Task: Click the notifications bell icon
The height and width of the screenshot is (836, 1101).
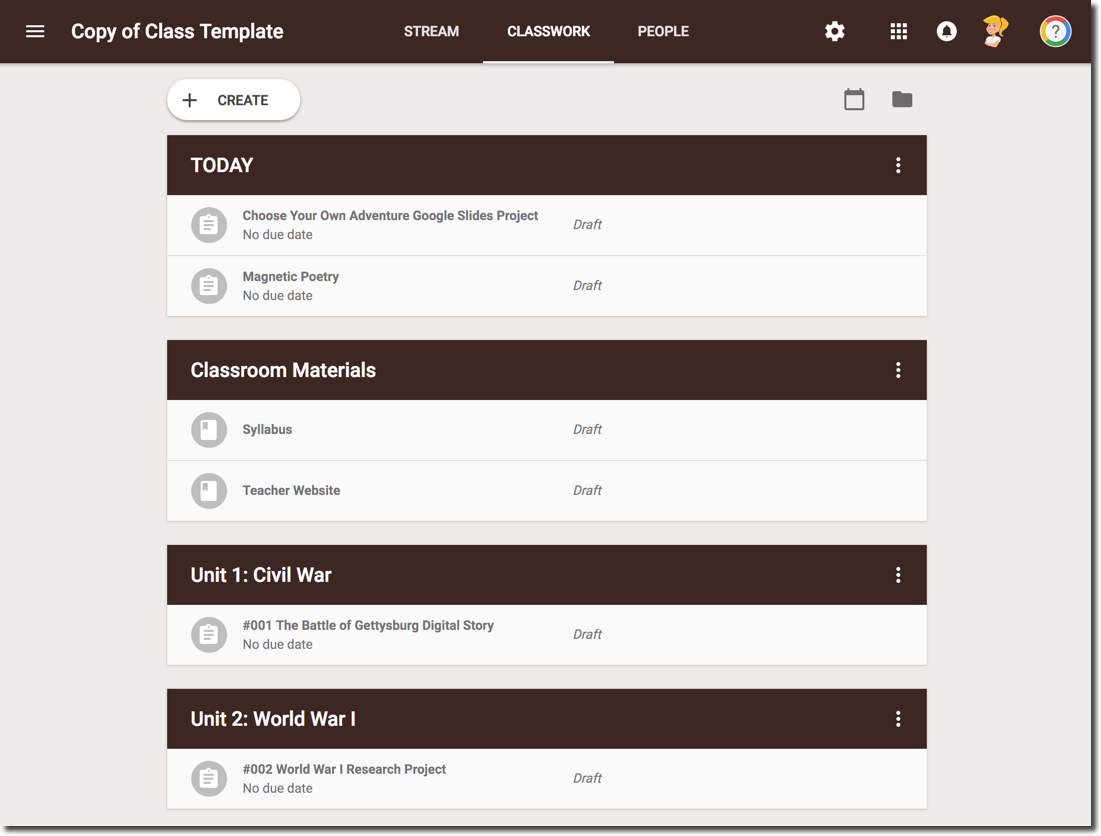Action: pos(946,32)
